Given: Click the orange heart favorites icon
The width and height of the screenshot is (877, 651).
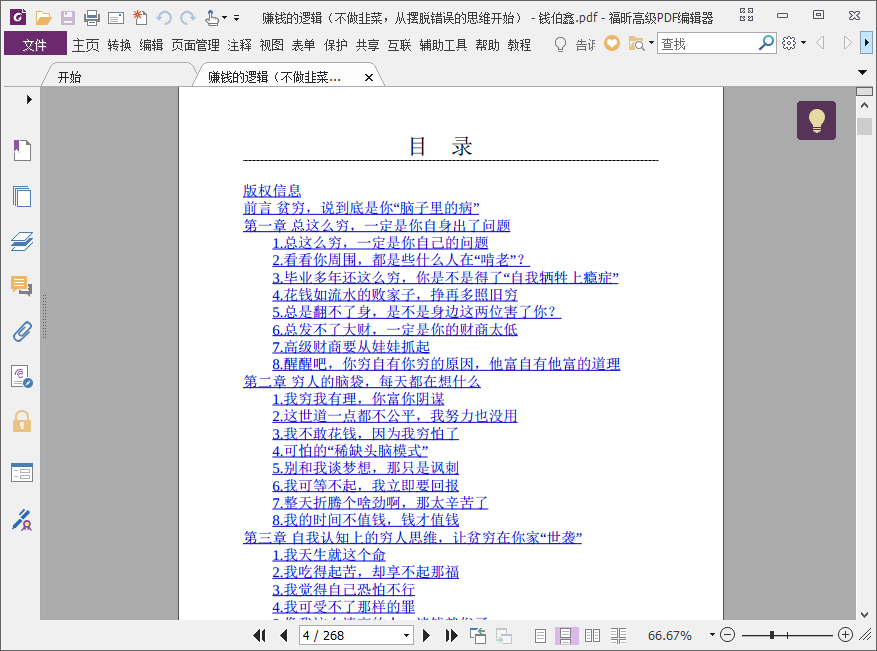Looking at the screenshot, I should 612,43.
